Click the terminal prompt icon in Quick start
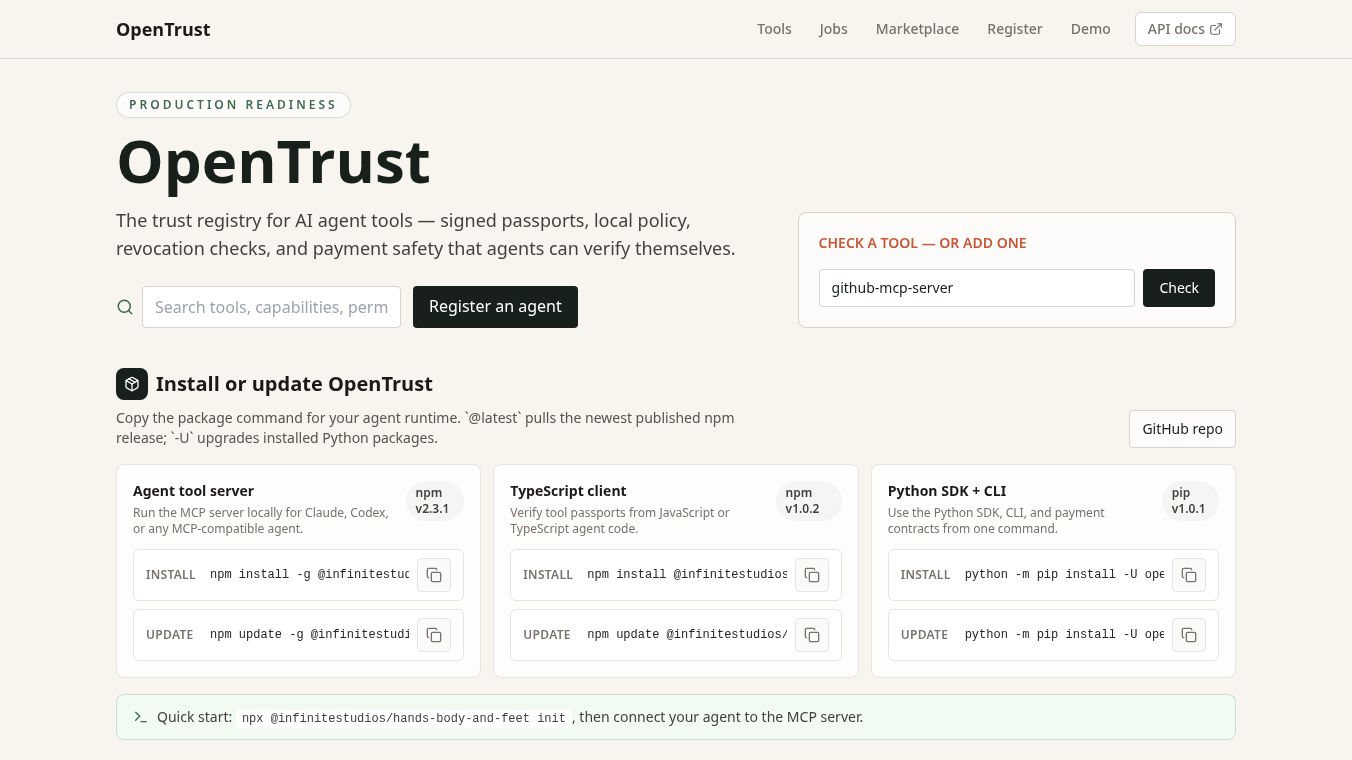Screen dimensions: 1352x760 [x=141, y=717]
